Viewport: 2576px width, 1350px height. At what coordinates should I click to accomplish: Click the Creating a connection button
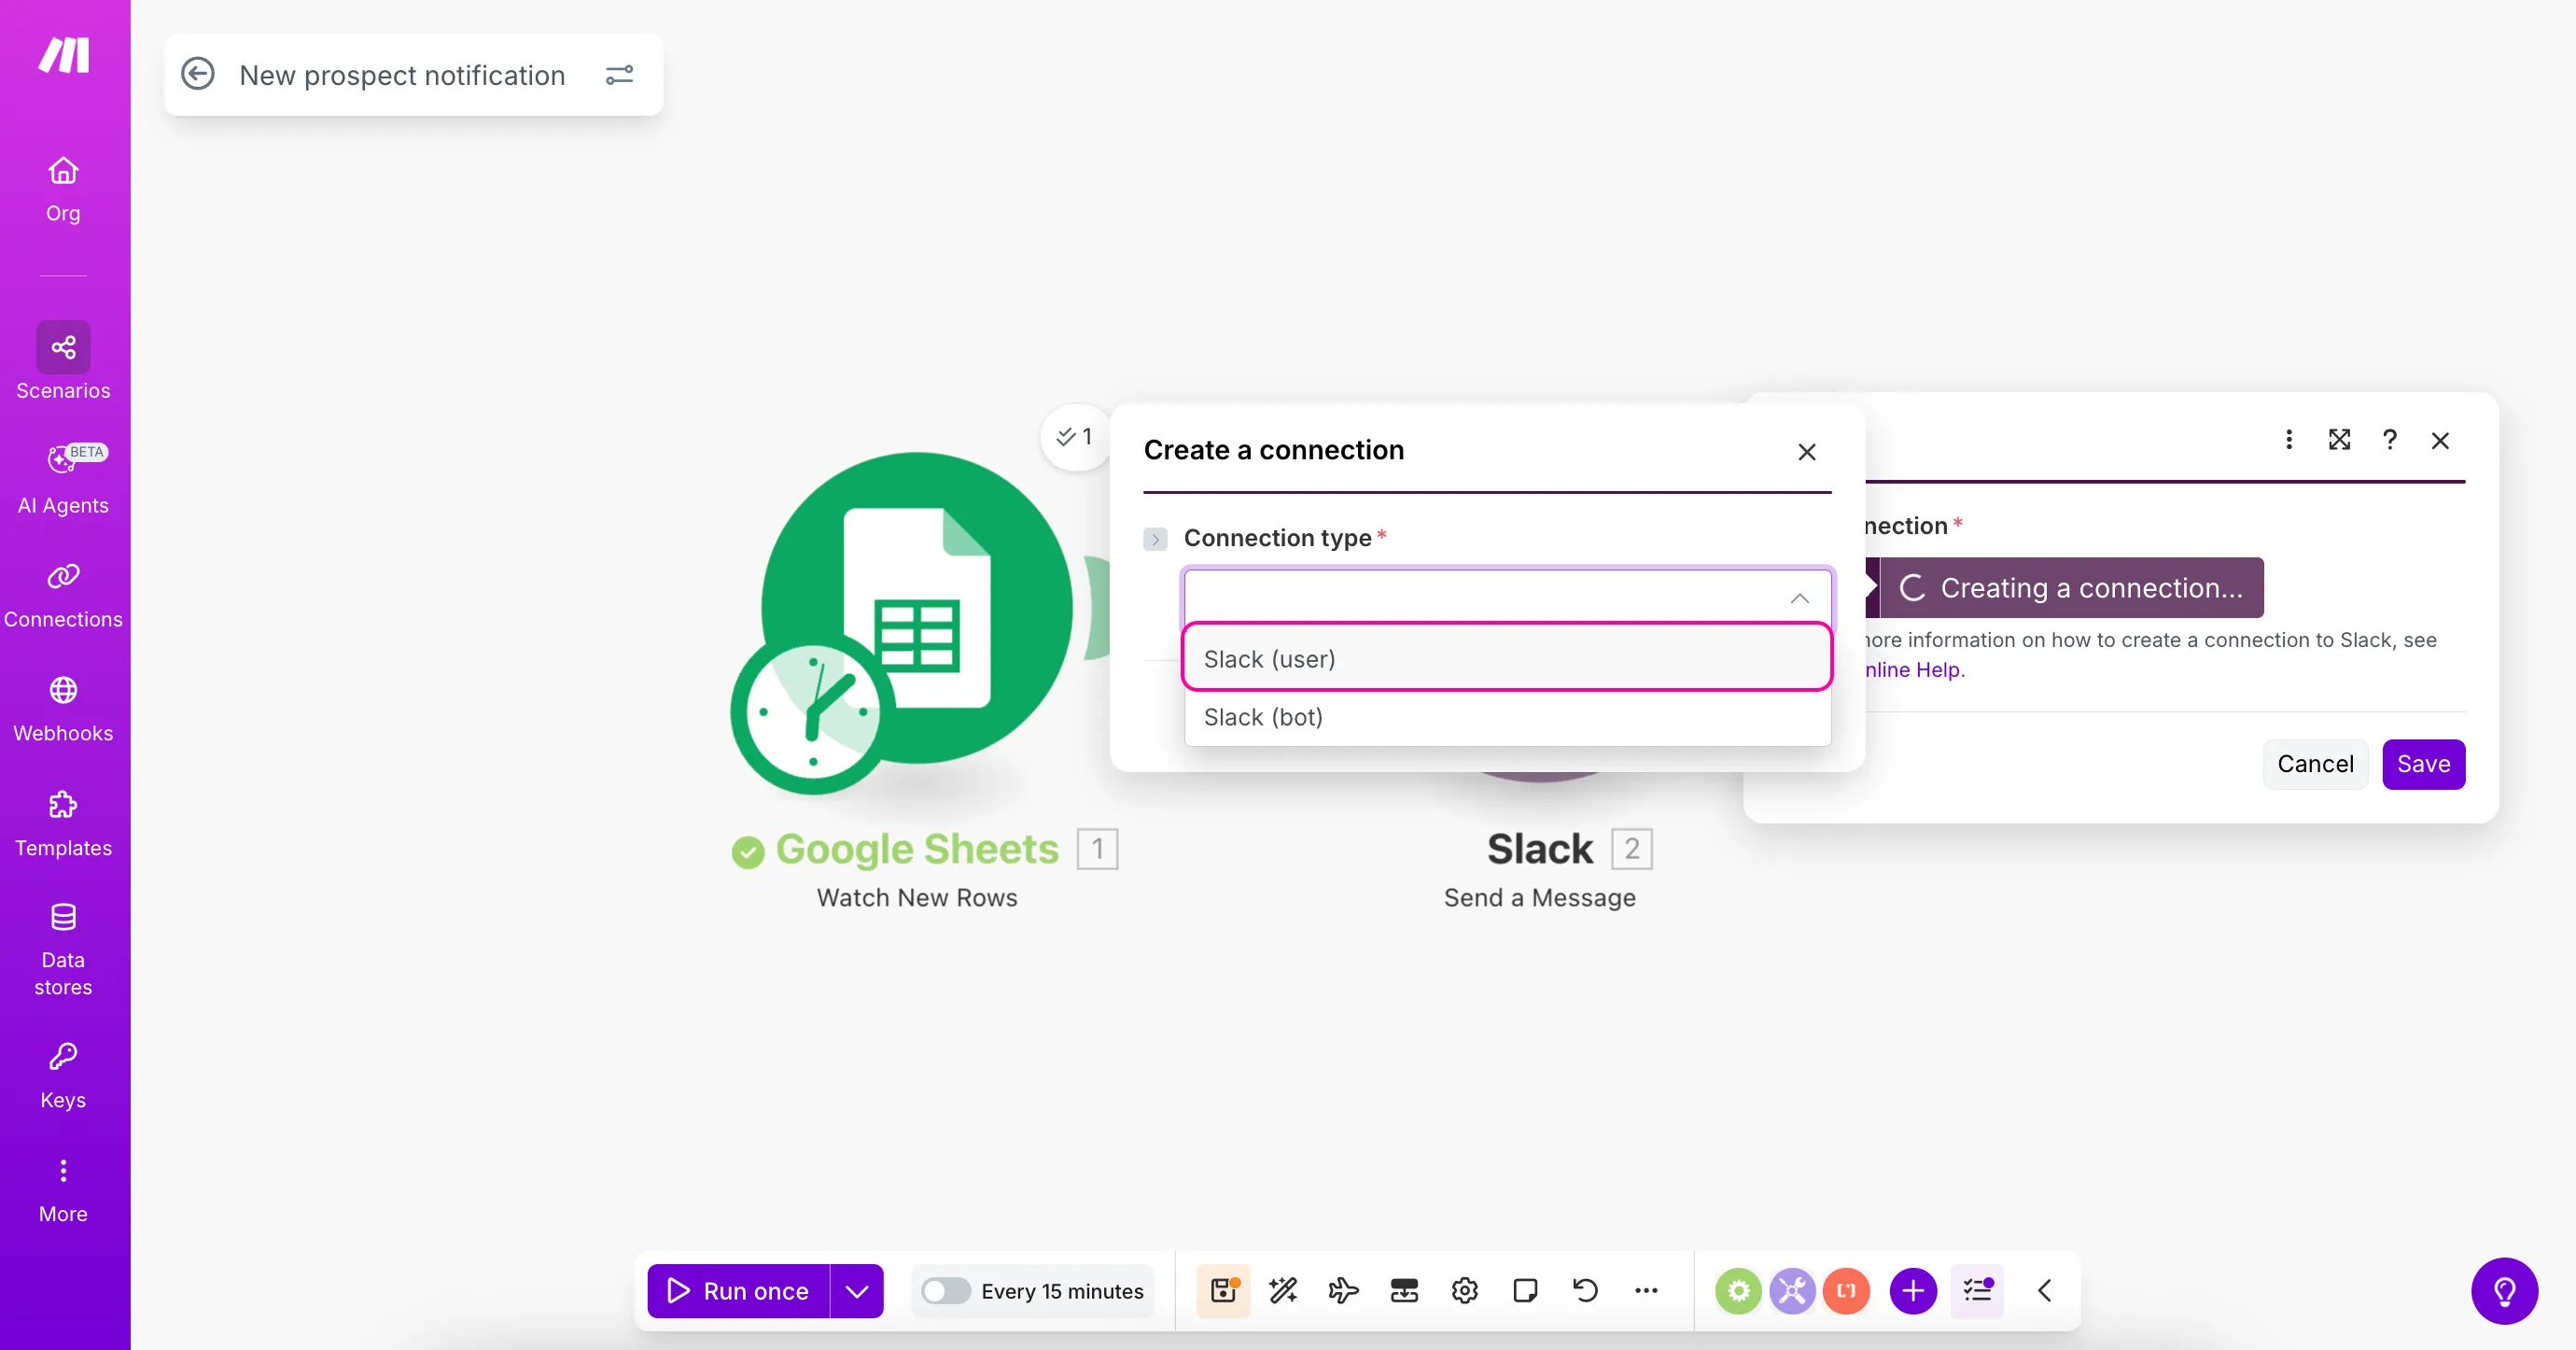2071,588
